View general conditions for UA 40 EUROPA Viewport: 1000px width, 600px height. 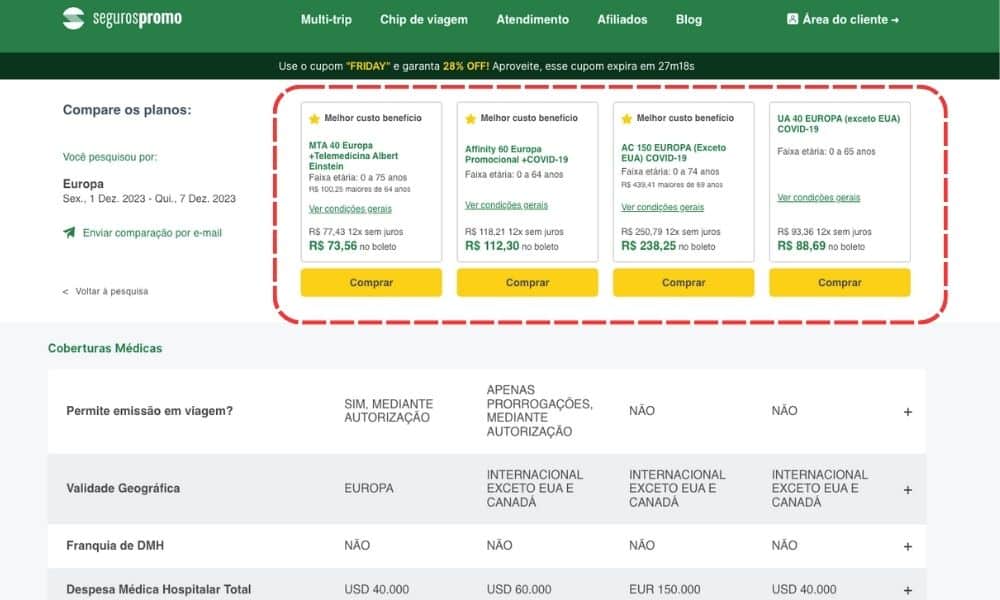(x=818, y=198)
